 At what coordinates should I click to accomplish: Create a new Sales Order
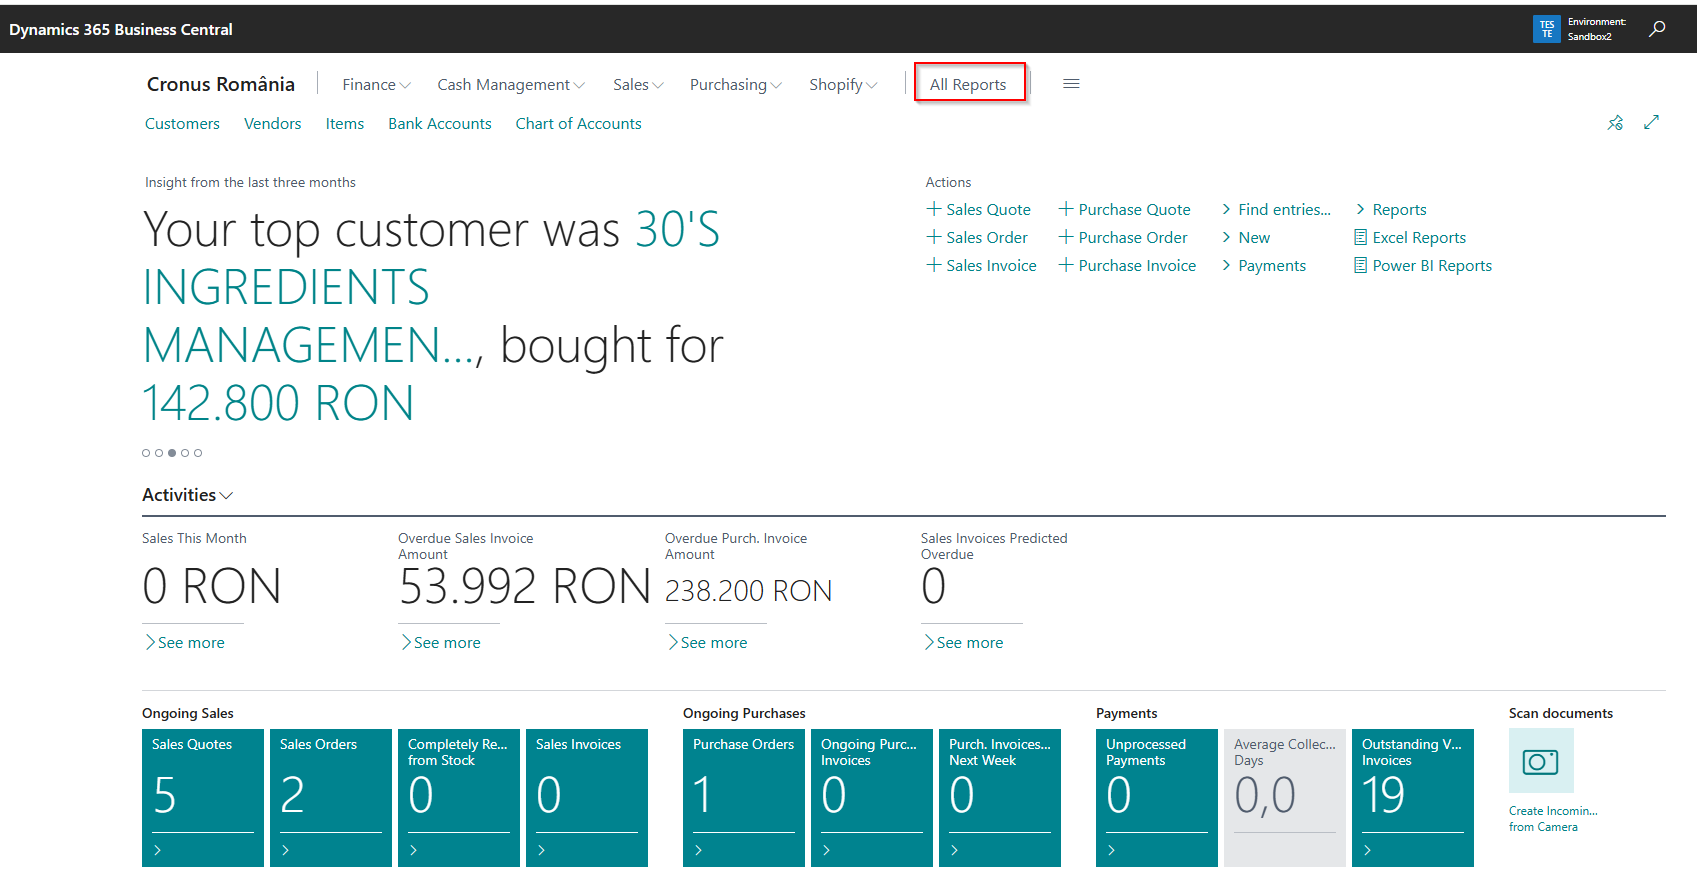[977, 237]
